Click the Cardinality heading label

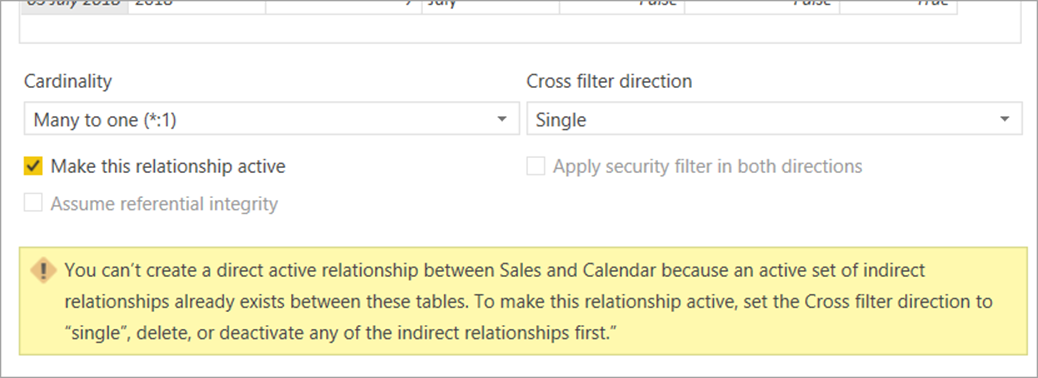tap(68, 81)
